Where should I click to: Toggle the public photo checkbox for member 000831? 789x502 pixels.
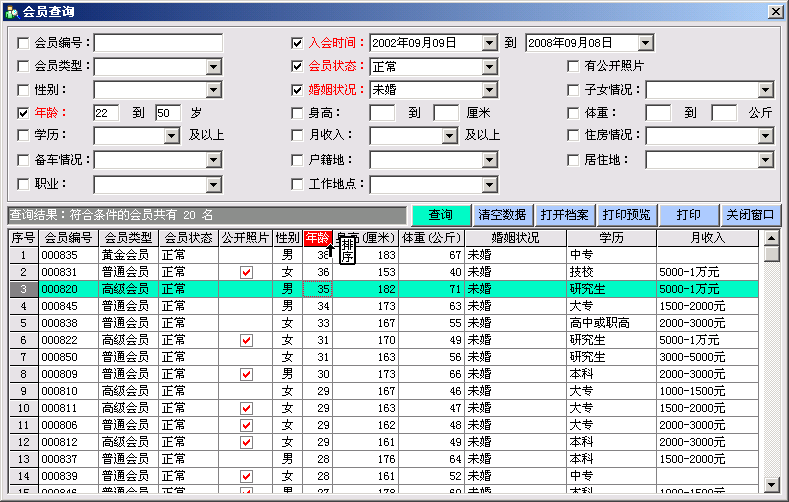coord(246,272)
